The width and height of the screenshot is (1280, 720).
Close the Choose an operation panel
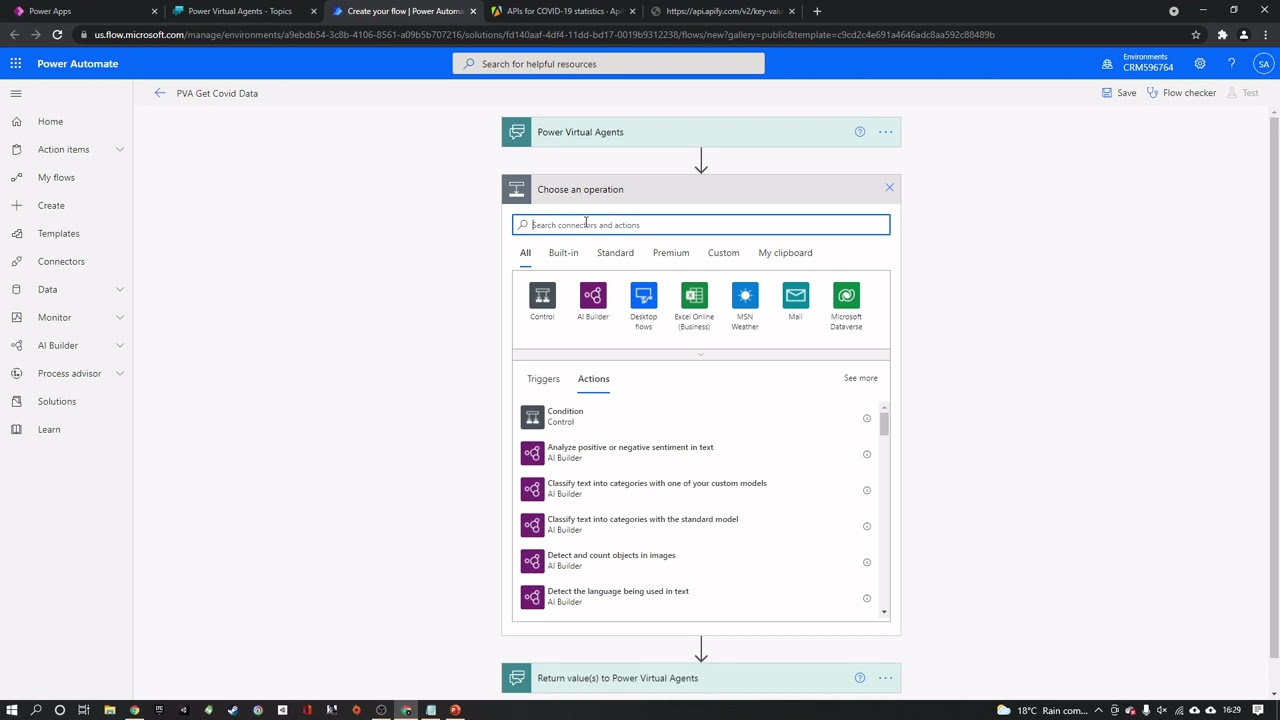889,188
